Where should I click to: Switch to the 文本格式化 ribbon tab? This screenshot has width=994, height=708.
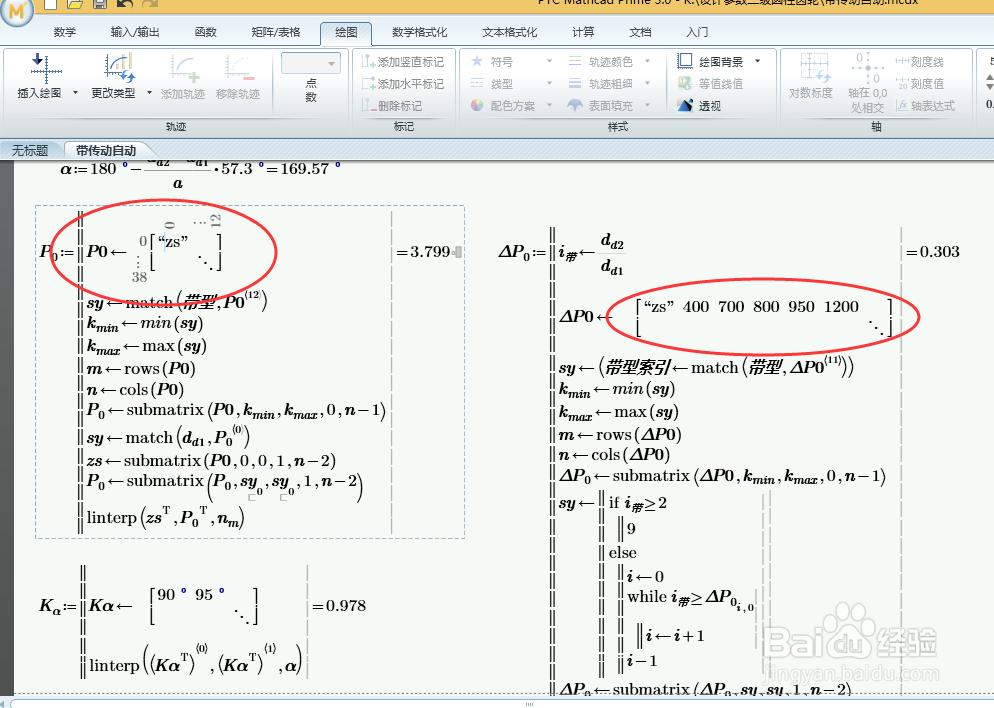pos(510,32)
